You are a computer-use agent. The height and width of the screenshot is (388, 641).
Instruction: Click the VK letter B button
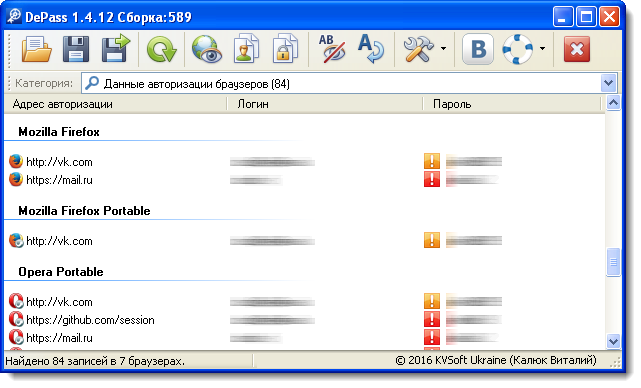pyautogui.click(x=478, y=49)
